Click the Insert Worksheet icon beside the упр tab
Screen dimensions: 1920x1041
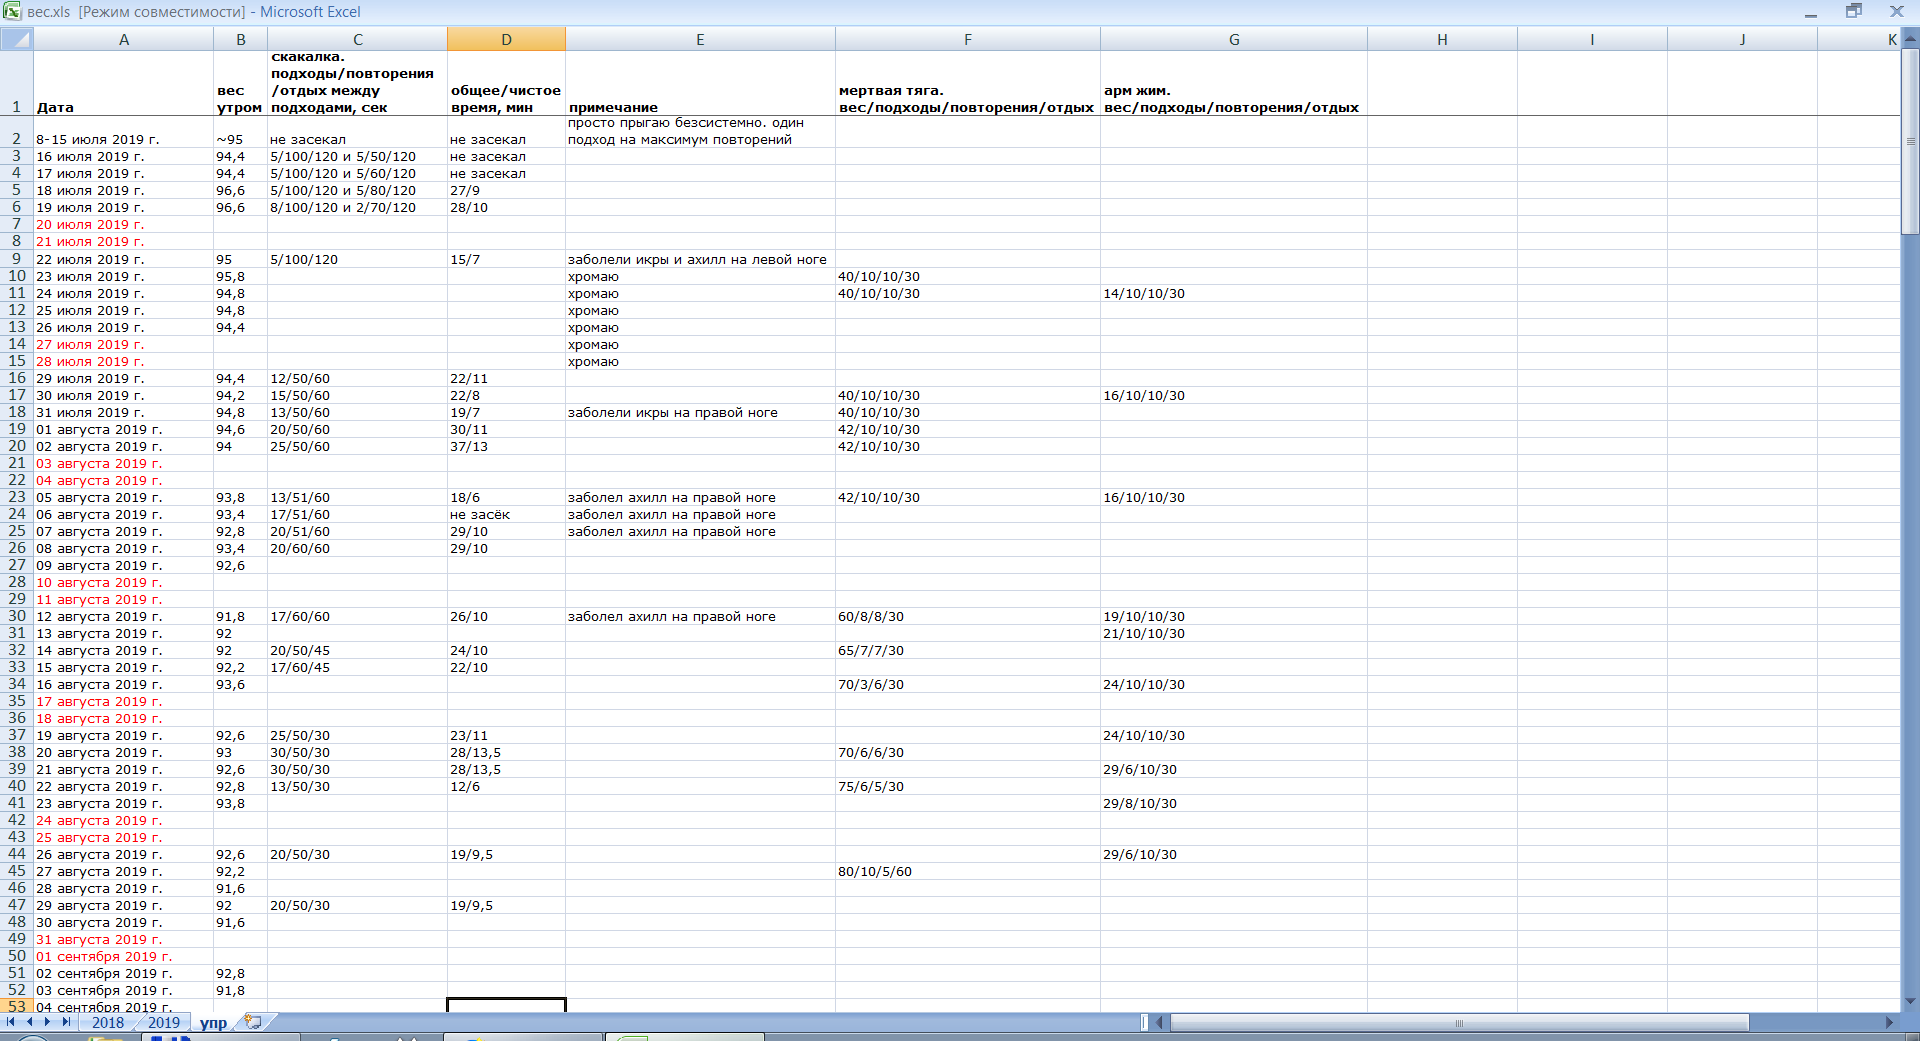pos(253,1022)
